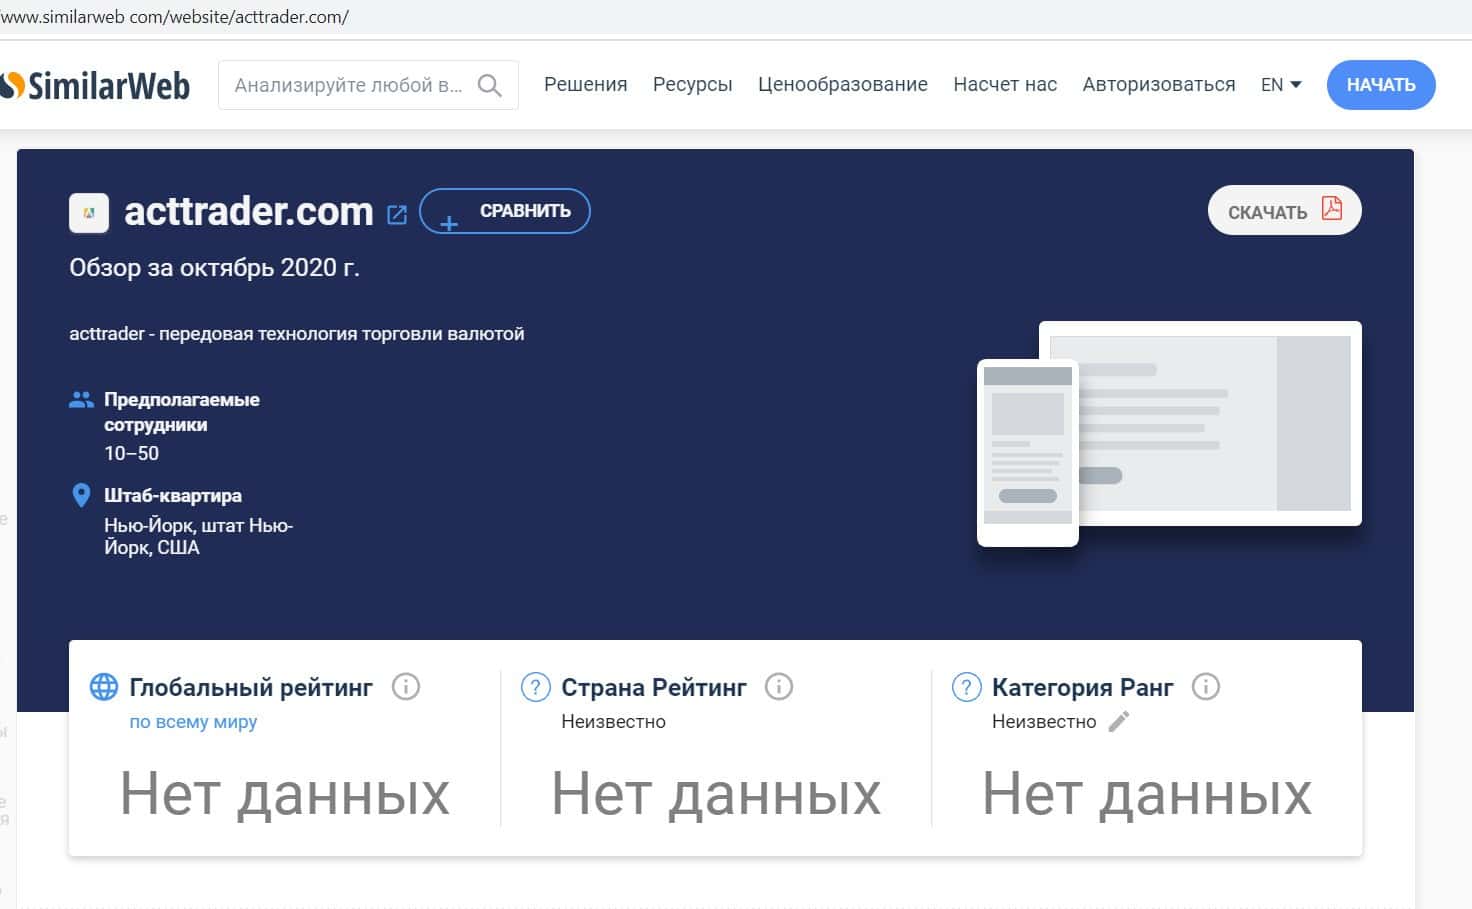Screen dimensions: 1472x909
Task: Click the acttrader.com favicon
Action: tap(89, 213)
